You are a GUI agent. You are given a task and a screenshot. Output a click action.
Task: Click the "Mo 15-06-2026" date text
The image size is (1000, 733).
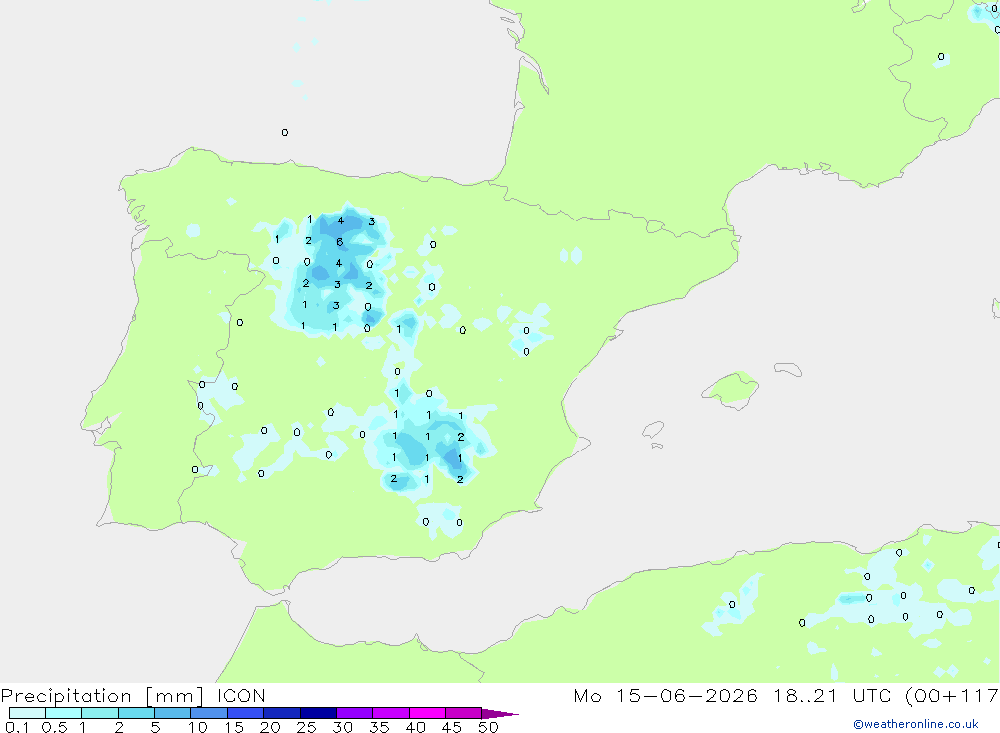(x=666, y=695)
